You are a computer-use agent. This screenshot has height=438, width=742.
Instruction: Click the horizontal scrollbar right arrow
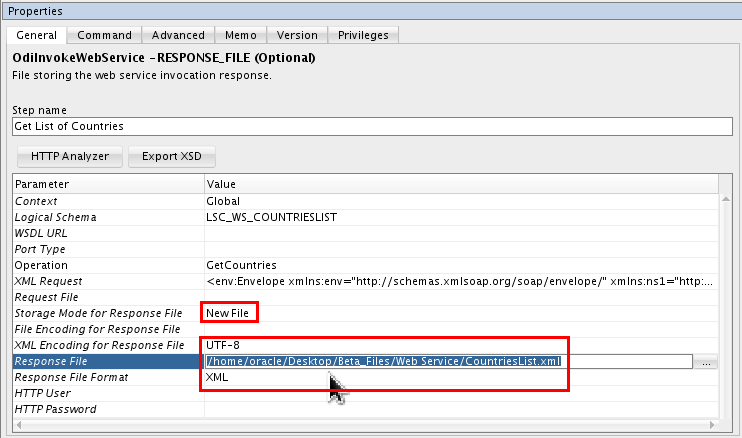[x=712, y=425]
